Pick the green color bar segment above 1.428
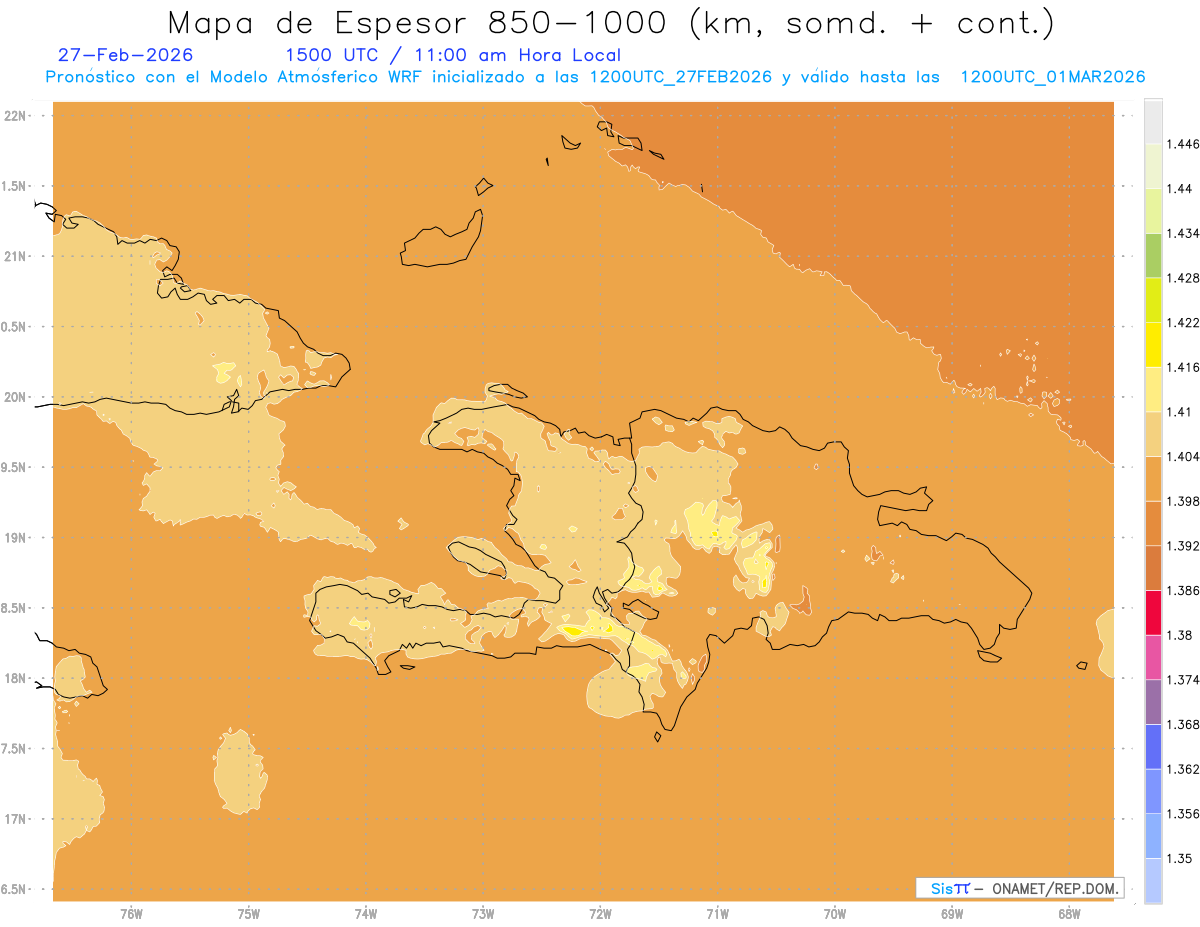The height and width of the screenshot is (927, 1200). coord(1153,255)
